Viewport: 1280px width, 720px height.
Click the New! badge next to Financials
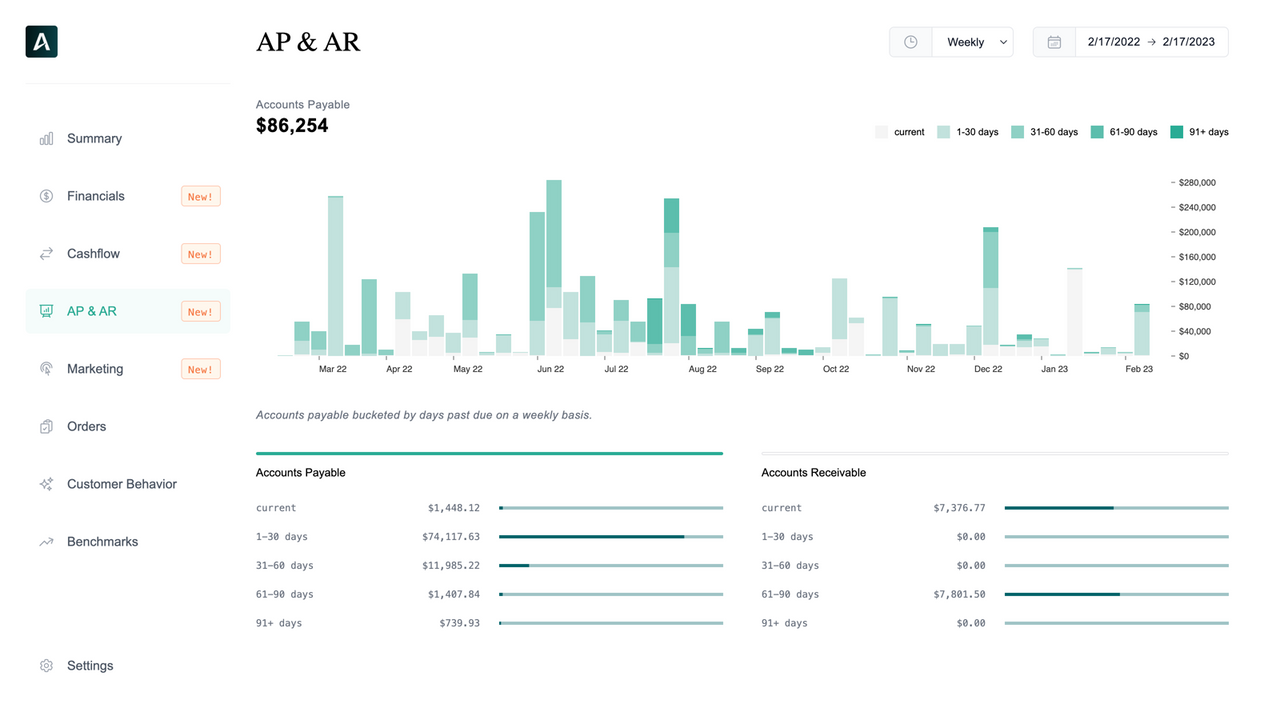click(x=201, y=197)
